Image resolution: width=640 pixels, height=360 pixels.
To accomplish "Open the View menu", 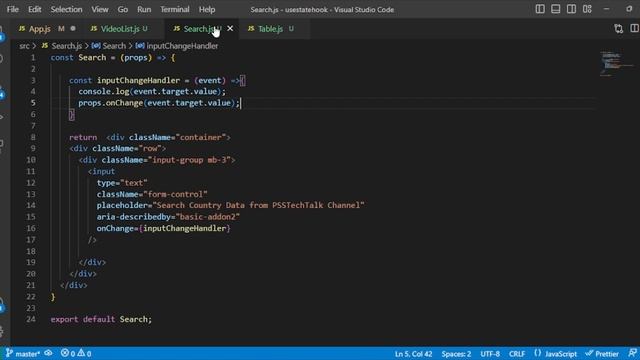I will pyautogui.click(x=100, y=9).
